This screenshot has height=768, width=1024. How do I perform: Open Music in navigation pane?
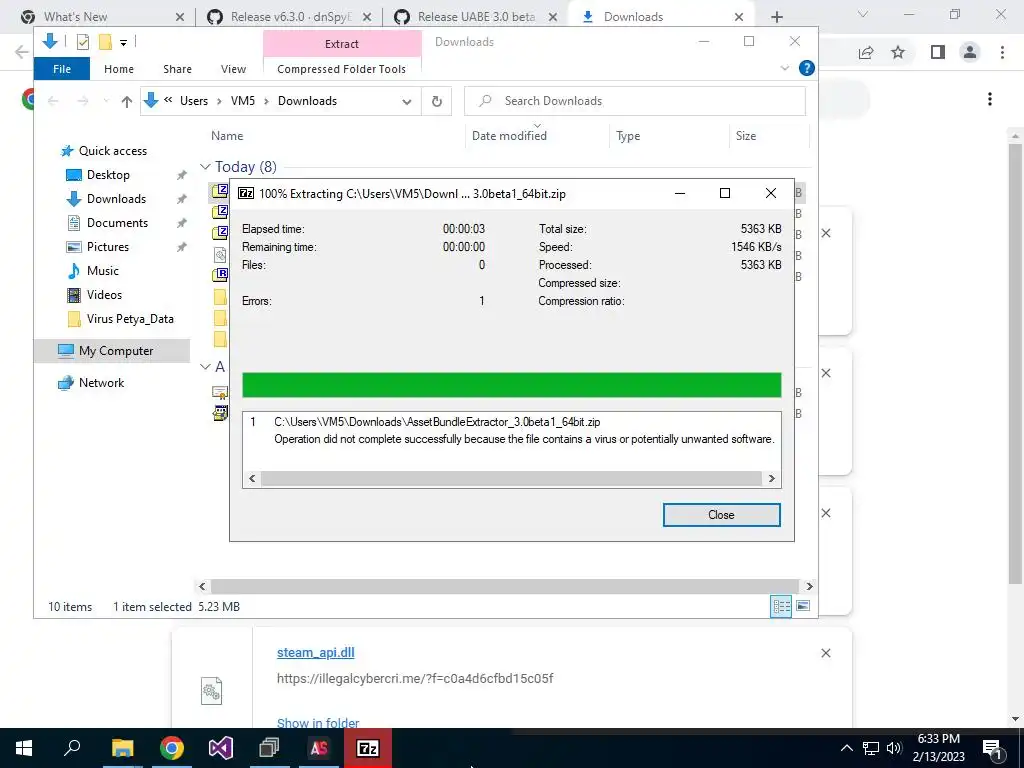click(x=103, y=270)
